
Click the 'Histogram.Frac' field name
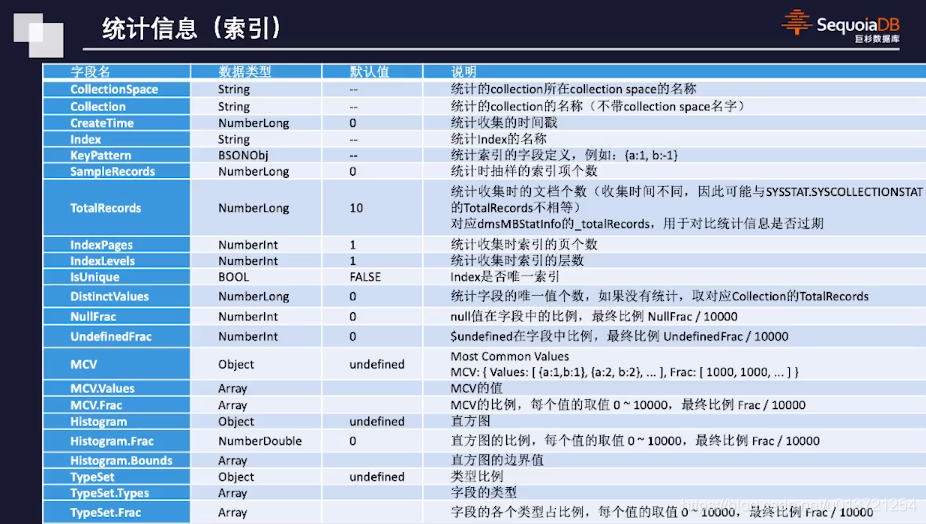[x=112, y=441]
